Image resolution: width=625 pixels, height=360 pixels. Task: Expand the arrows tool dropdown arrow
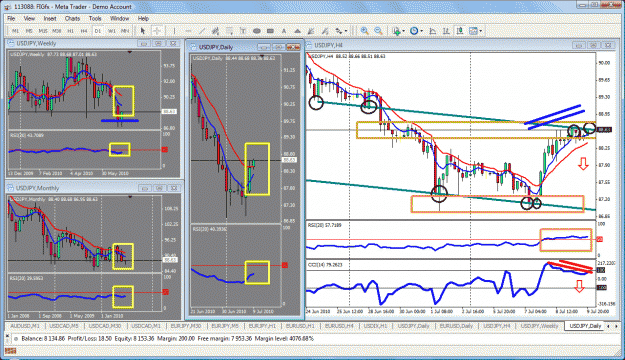coord(346,31)
